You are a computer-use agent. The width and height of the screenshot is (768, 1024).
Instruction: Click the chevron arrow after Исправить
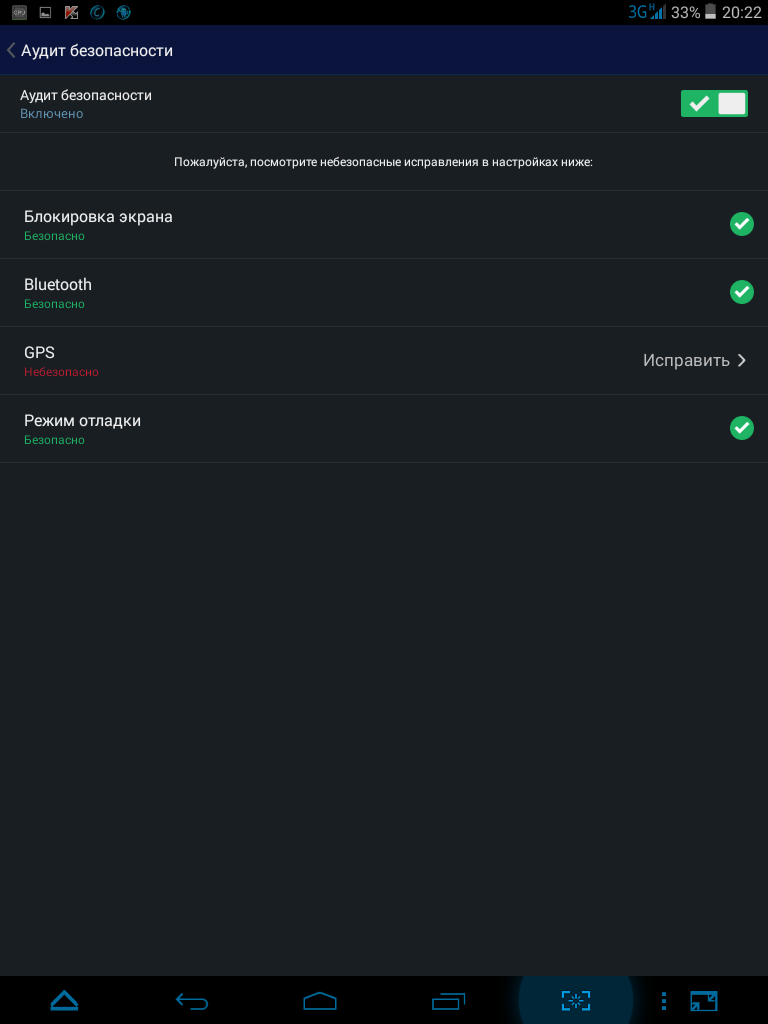click(x=741, y=360)
